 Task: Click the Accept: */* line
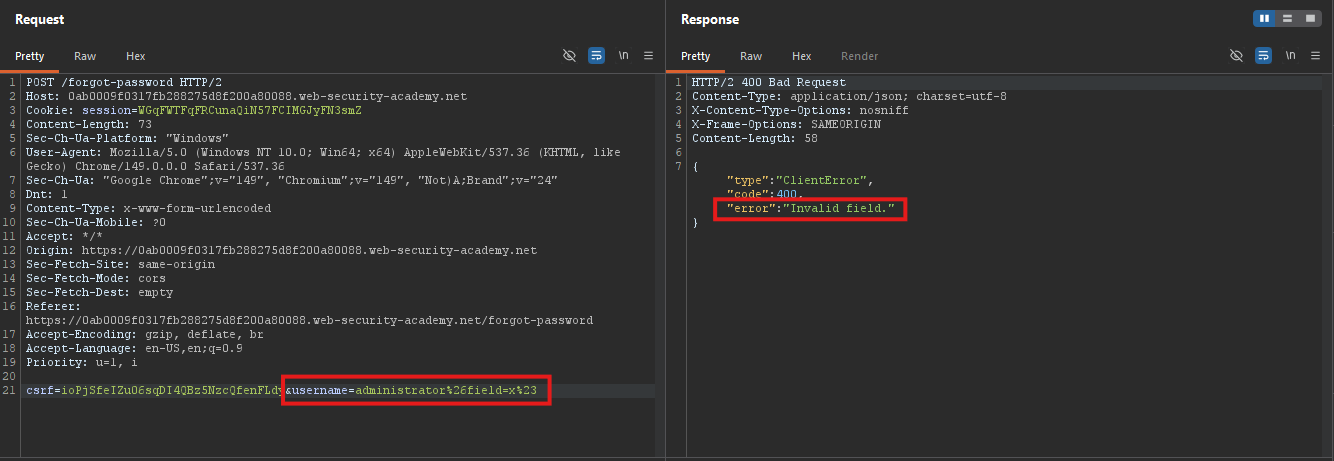click(x=64, y=237)
